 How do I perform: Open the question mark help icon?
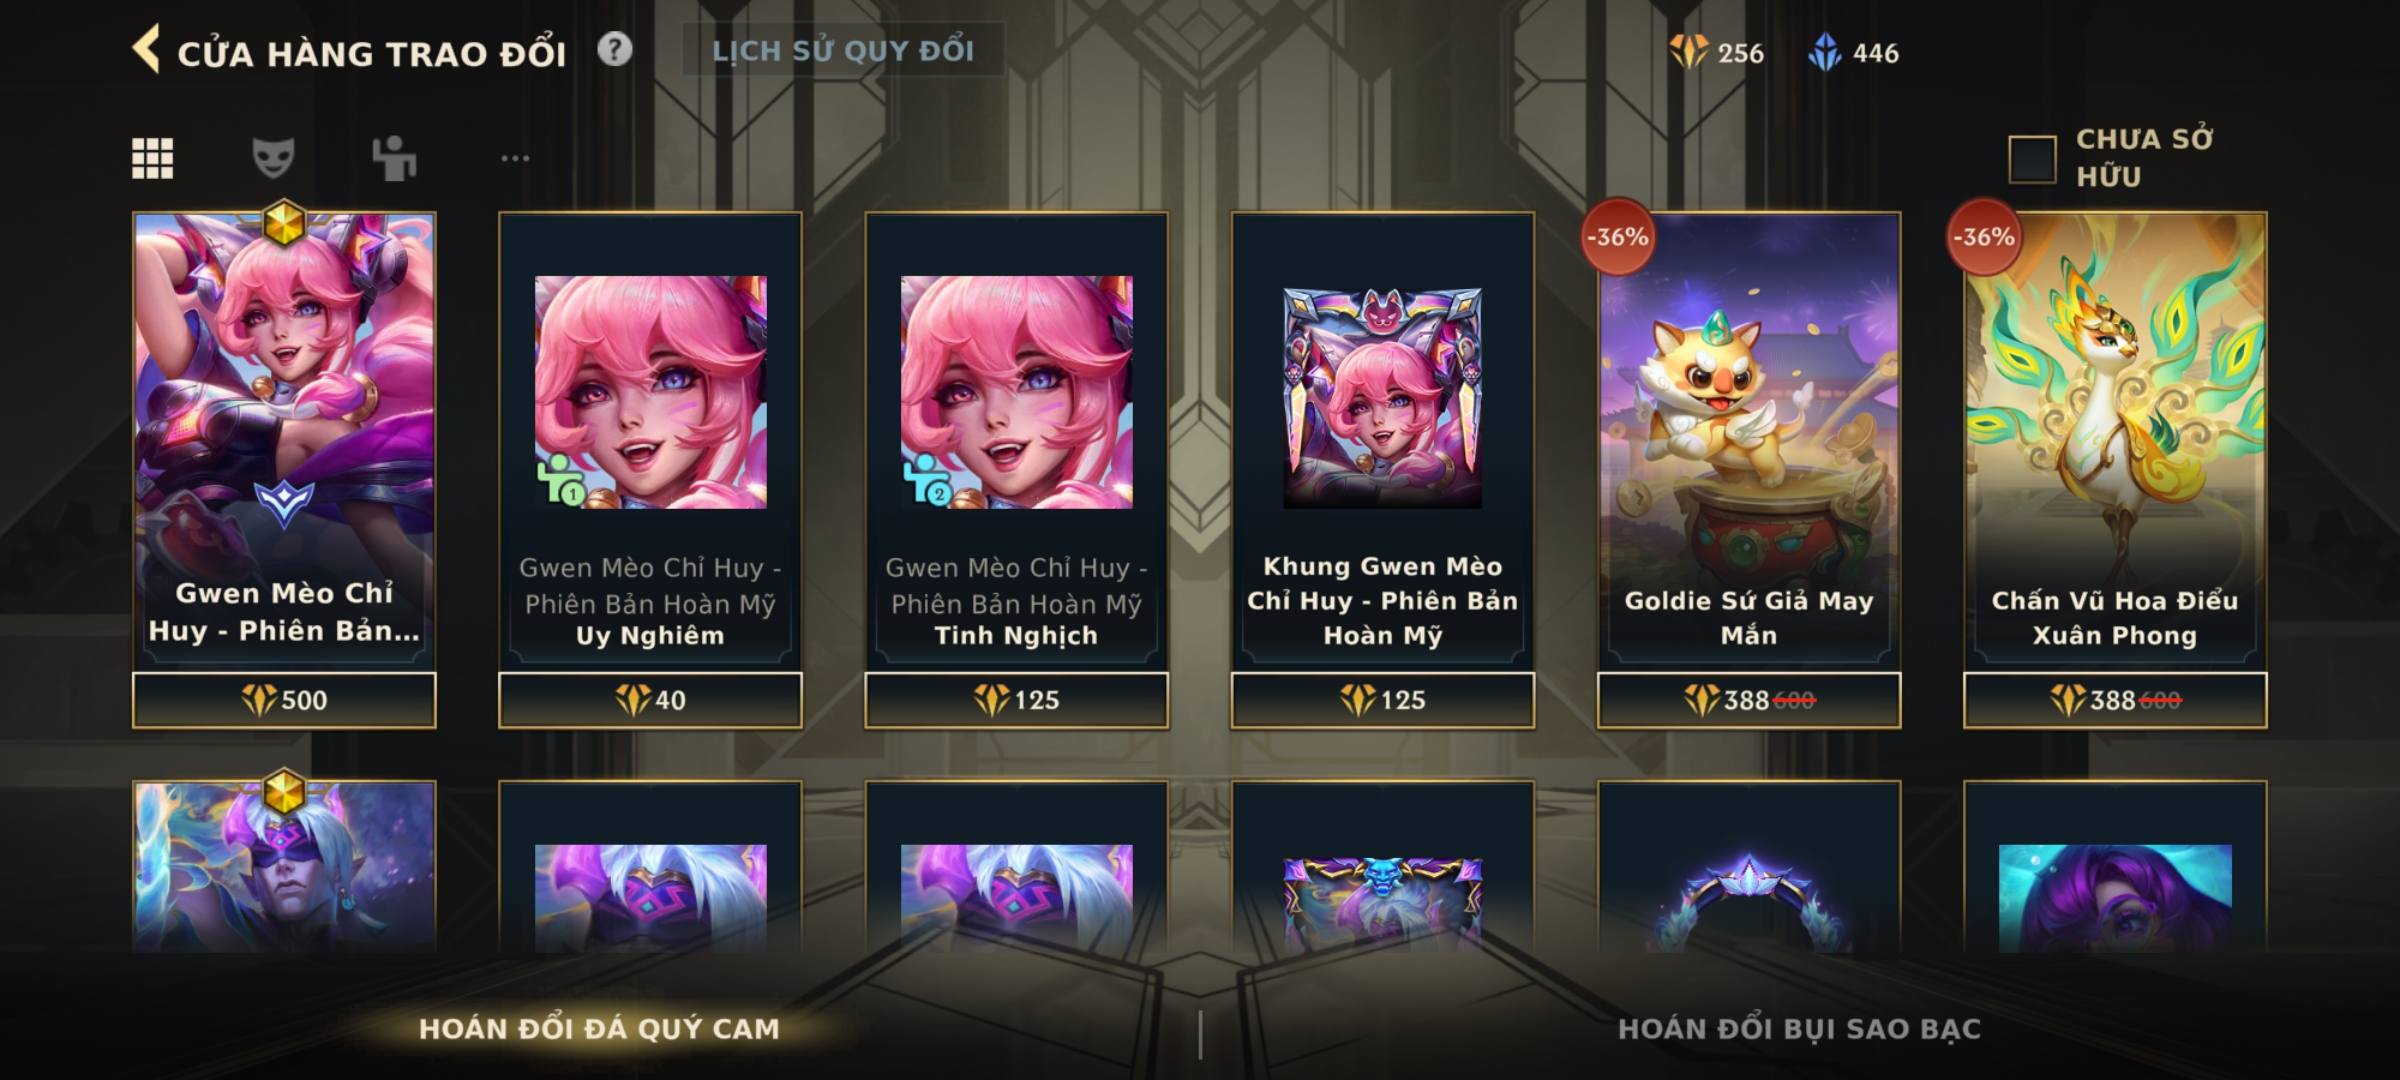pos(615,49)
